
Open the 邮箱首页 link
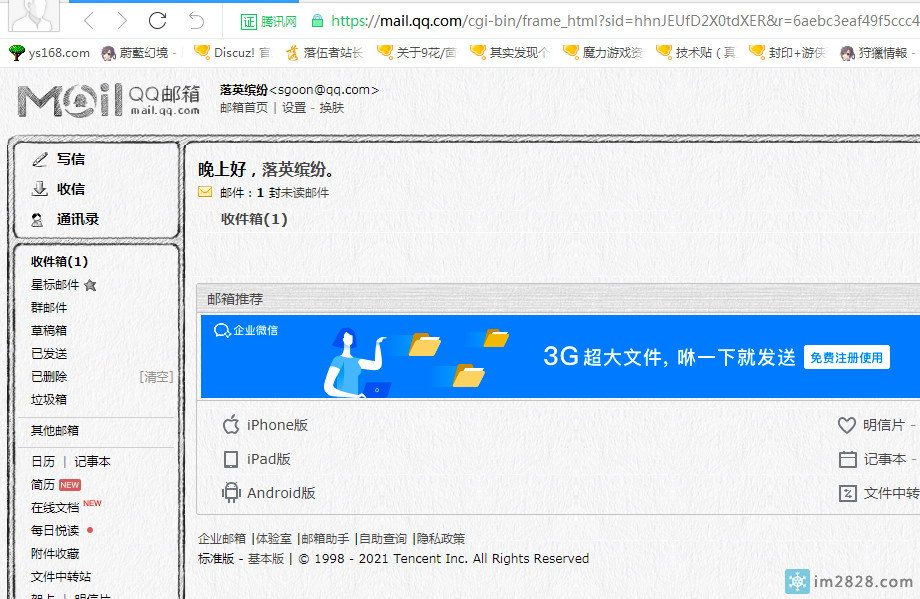(243, 108)
